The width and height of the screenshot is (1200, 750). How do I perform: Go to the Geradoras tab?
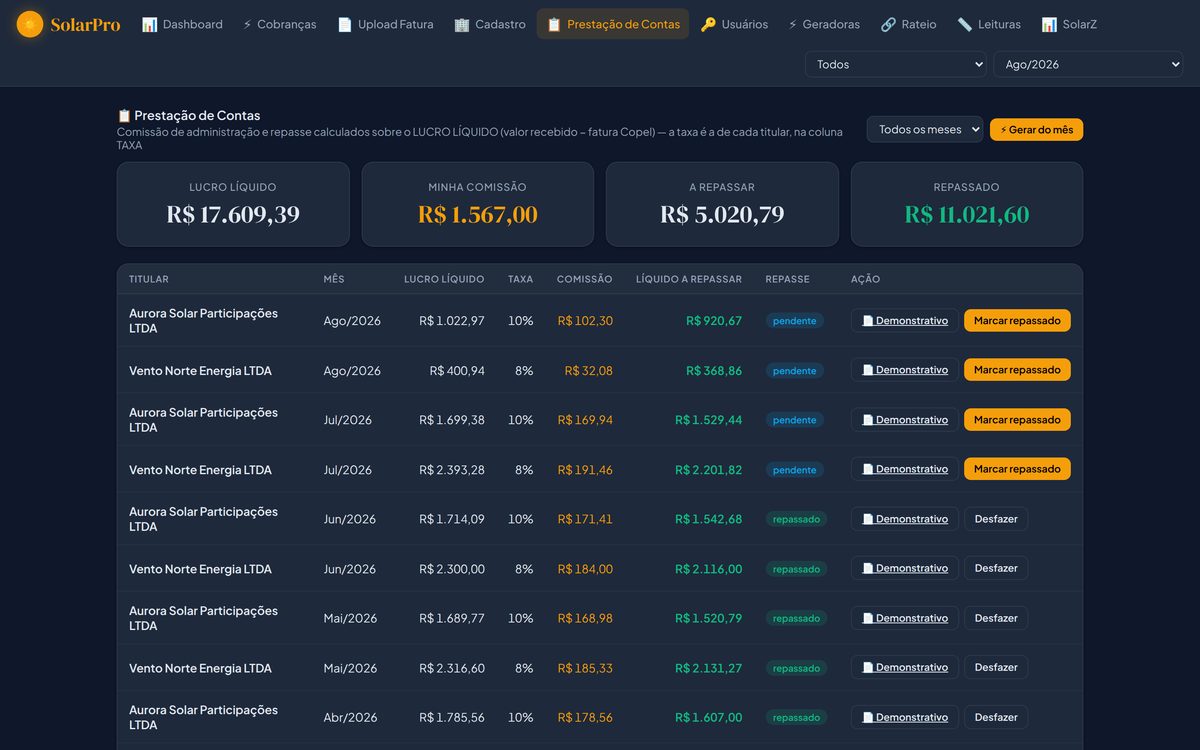[824, 24]
